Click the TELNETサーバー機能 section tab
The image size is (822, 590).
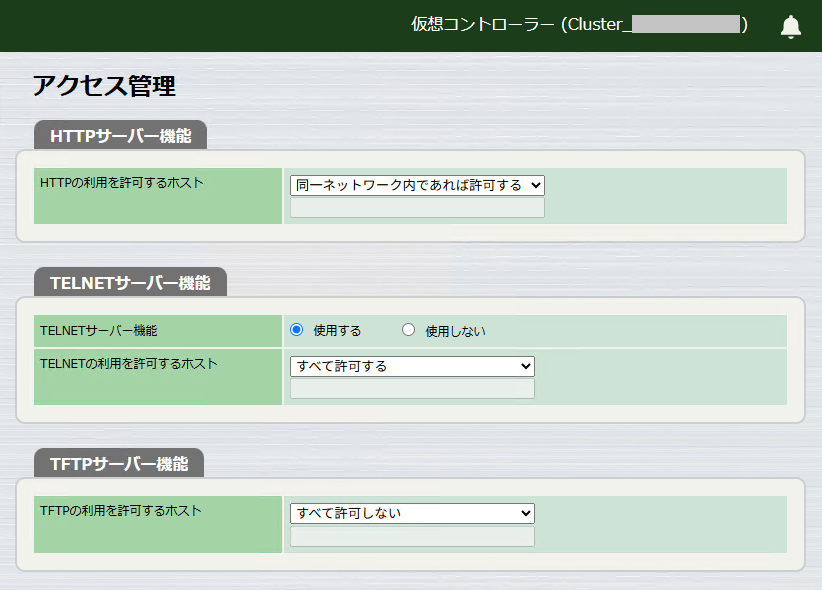point(130,282)
